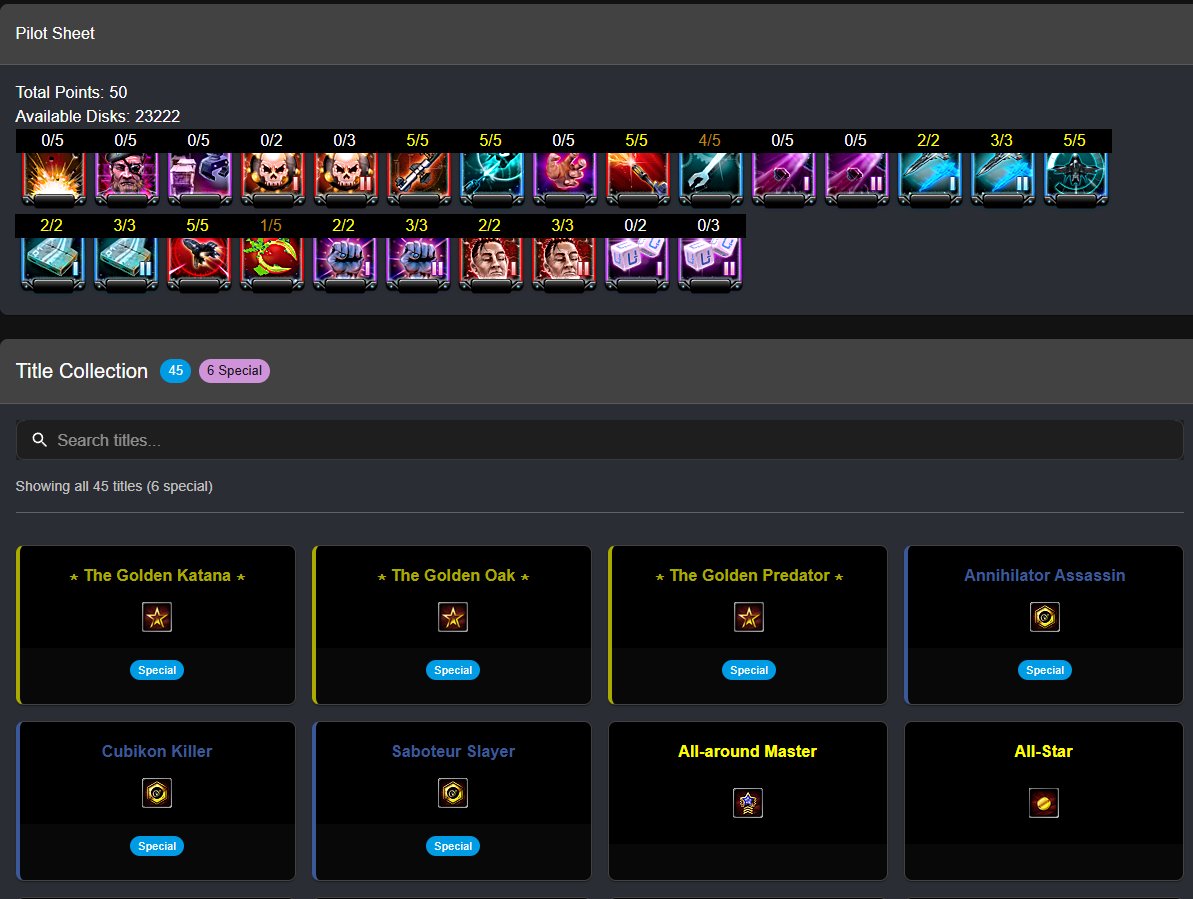Click the radar jet skill icon
This screenshot has height=899, width=1193.
click(1075, 179)
